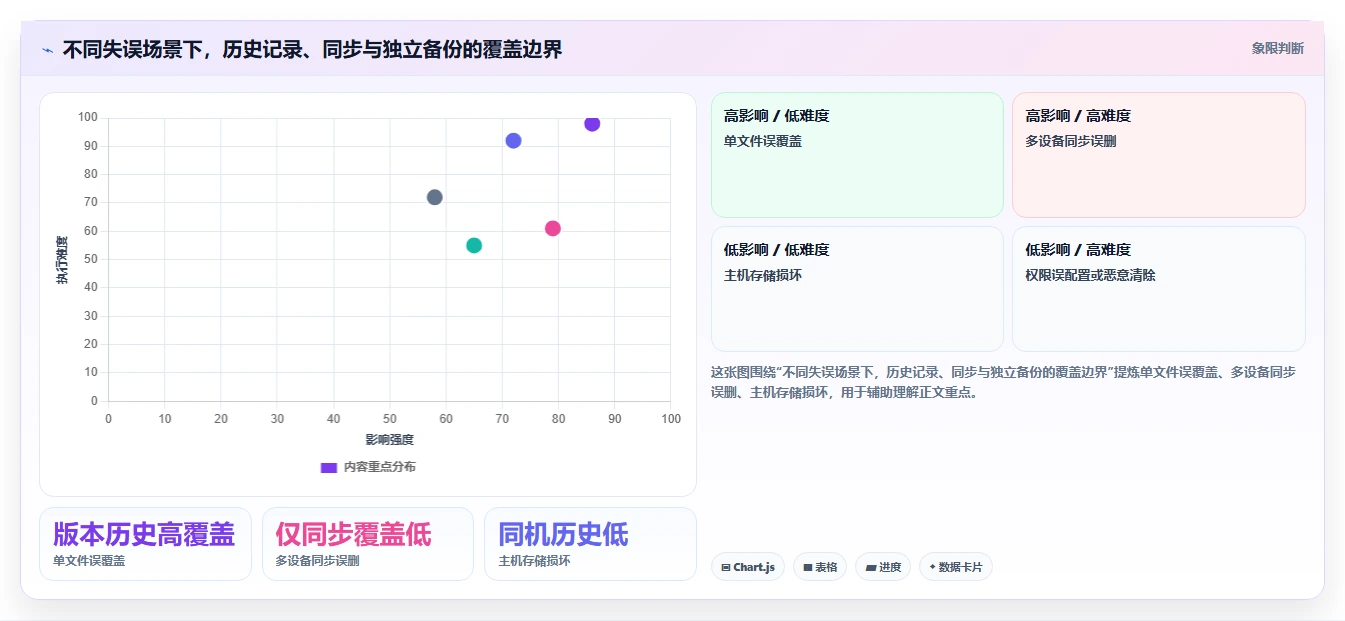Click the purple scatter point at top right

pos(592,123)
